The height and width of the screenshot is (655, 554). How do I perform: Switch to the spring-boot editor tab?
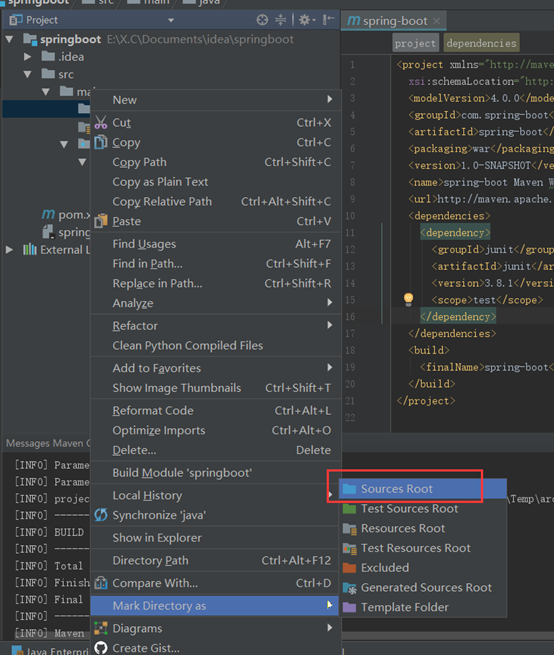[x=394, y=21]
